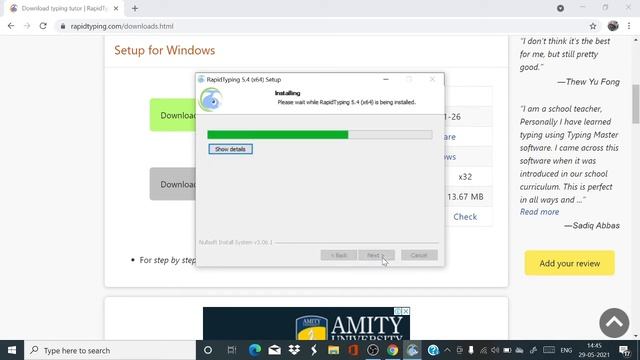Reload the rapidtyping downloads page
This screenshot has height=360, width=640.
[43, 26]
